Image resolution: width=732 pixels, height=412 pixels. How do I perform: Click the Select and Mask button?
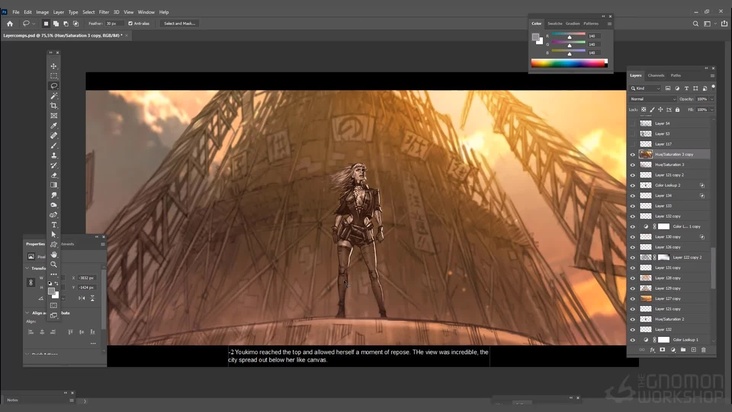[180, 23]
